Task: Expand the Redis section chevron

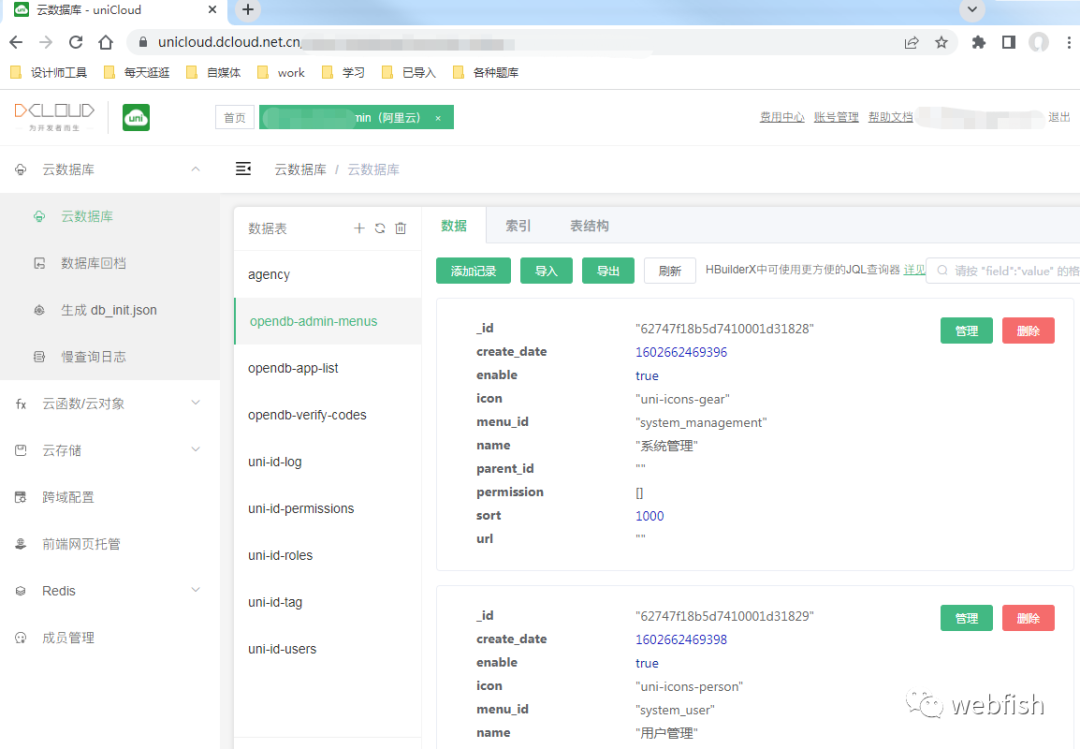Action: coord(196,590)
